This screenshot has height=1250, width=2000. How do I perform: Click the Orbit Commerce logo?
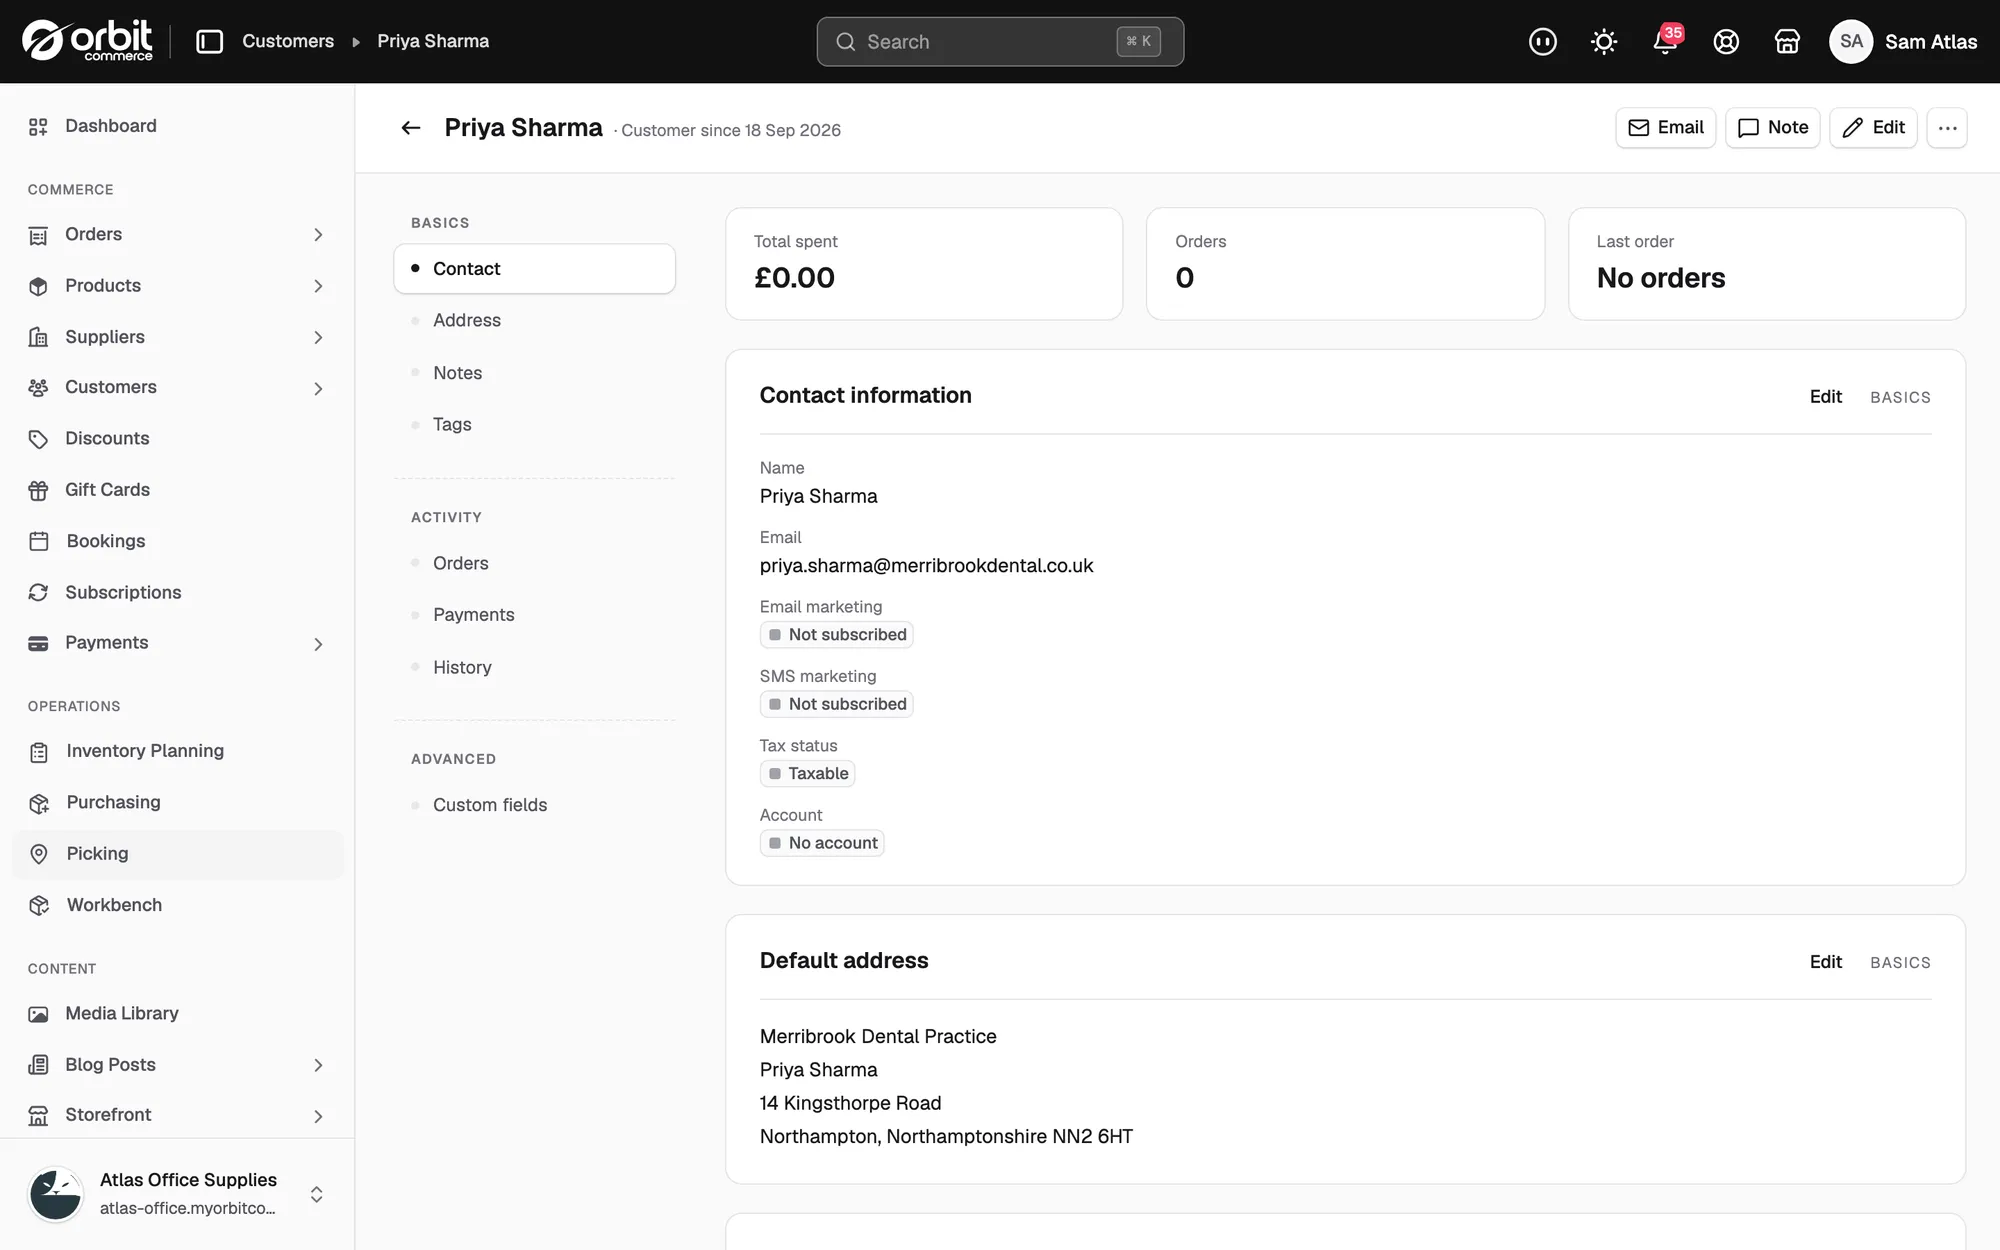point(88,41)
